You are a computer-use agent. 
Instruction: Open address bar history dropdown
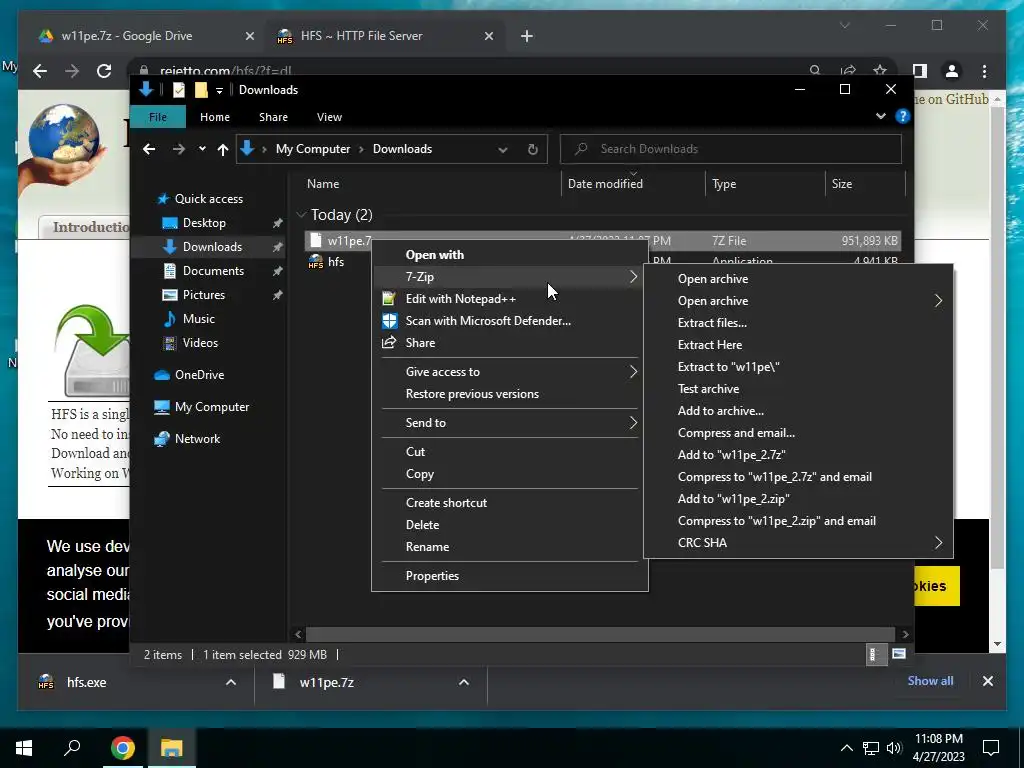pos(503,149)
